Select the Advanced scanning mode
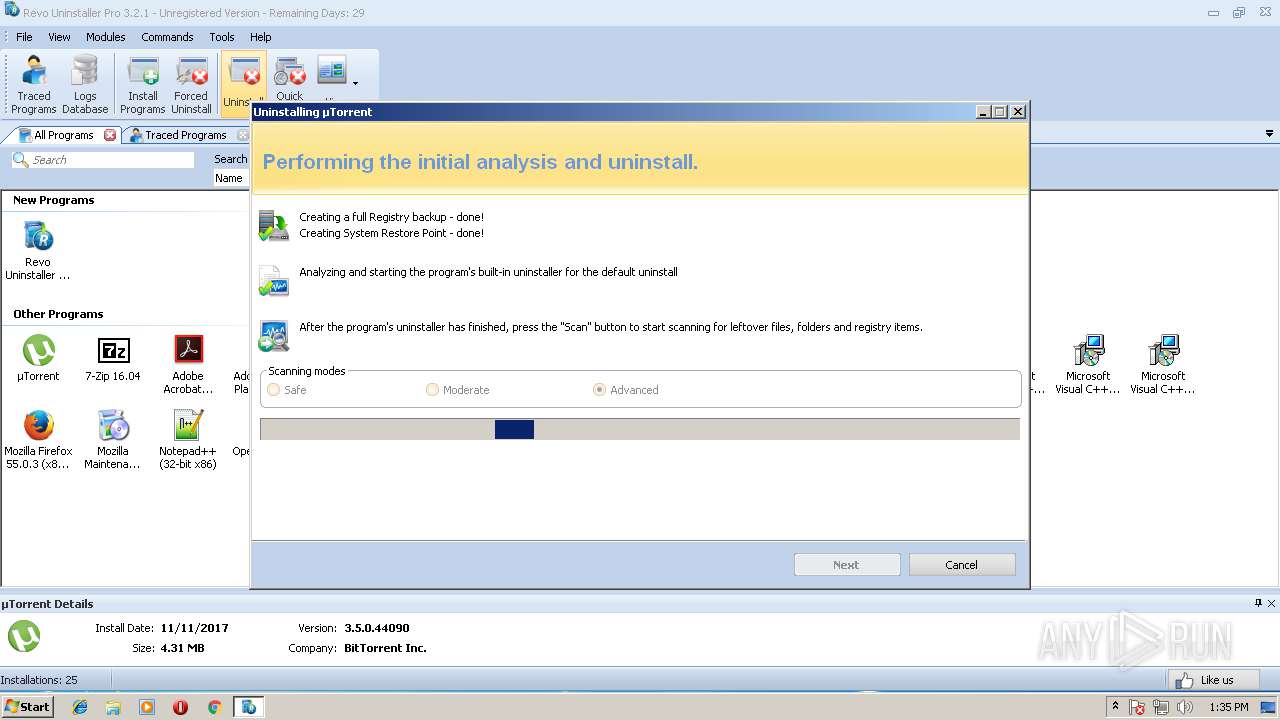The width and height of the screenshot is (1280, 720). coord(626,390)
